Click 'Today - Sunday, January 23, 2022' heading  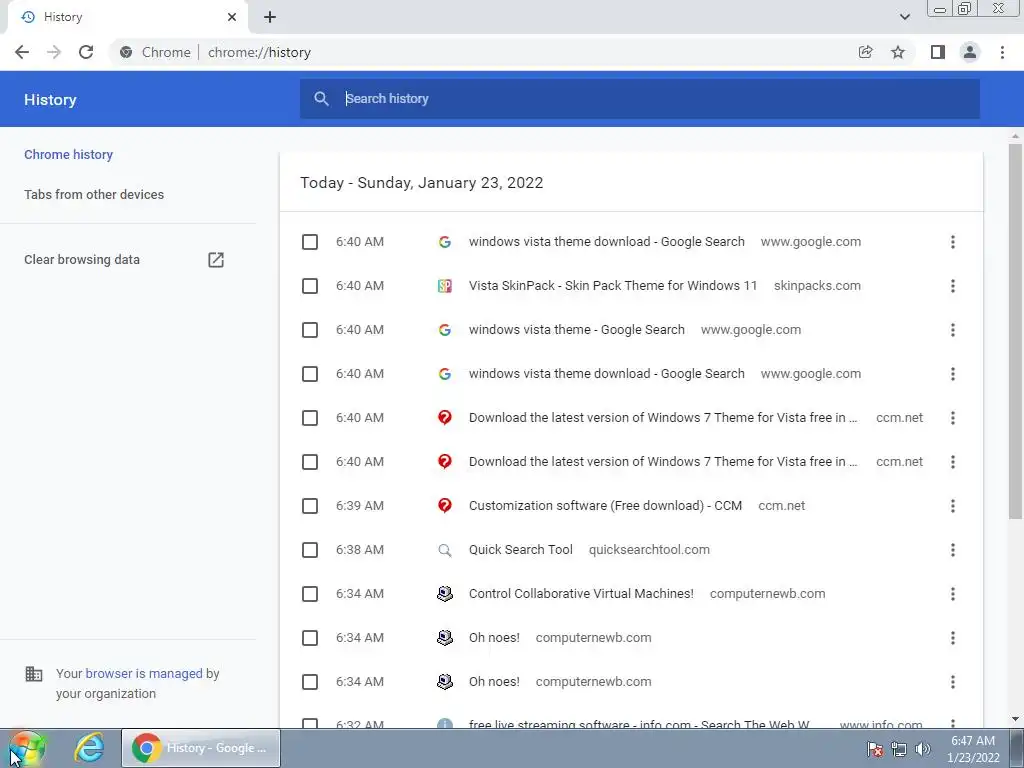[x=421, y=183]
